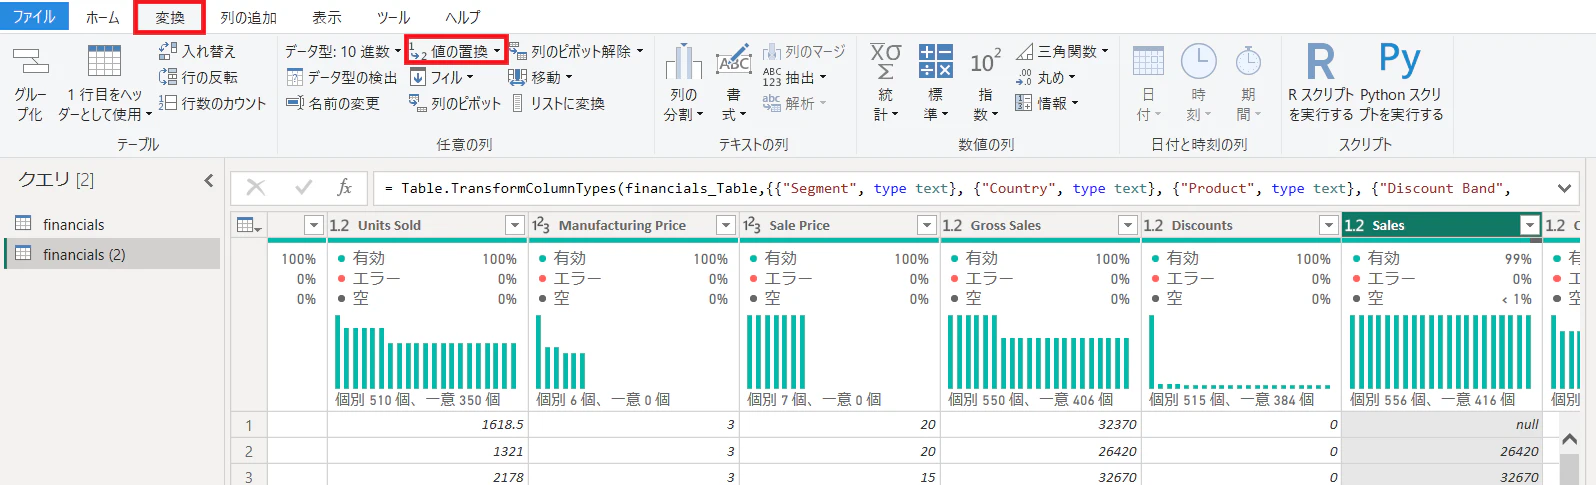This screenshot has width=1596, height=485.
Task: Open the table menu icon in the grid corner
Action: (x=249, y=225)
